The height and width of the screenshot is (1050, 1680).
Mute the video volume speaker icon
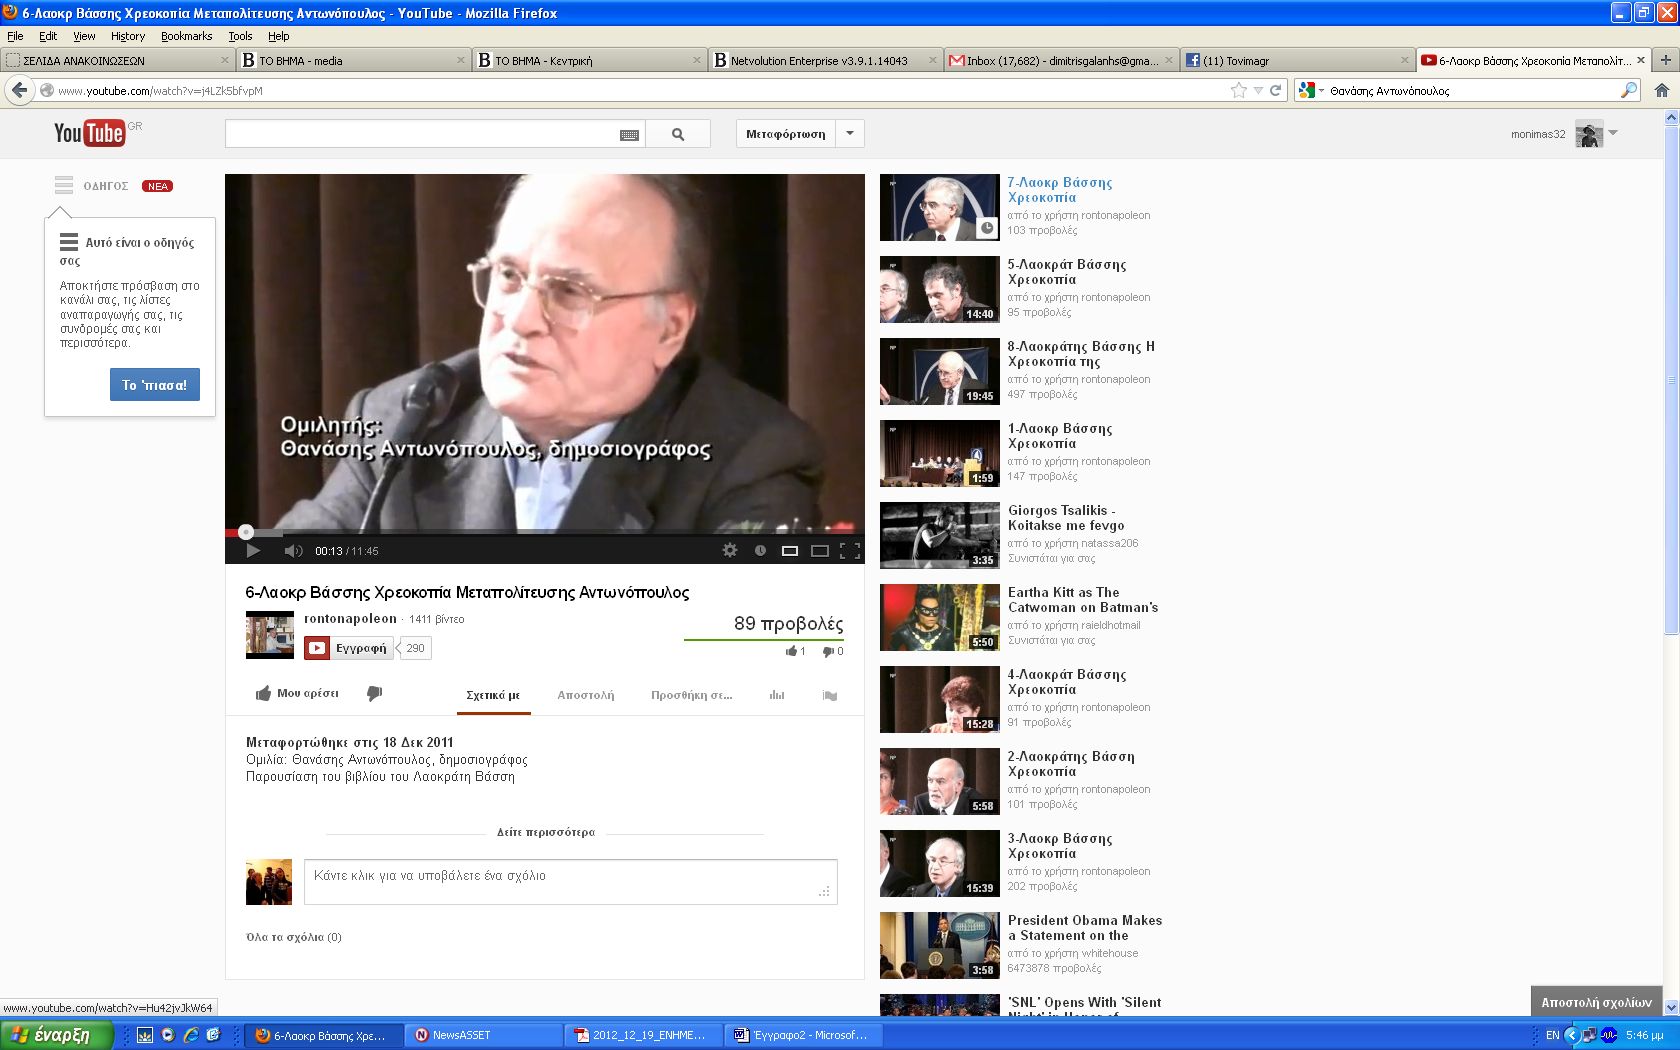coord(293,551)
